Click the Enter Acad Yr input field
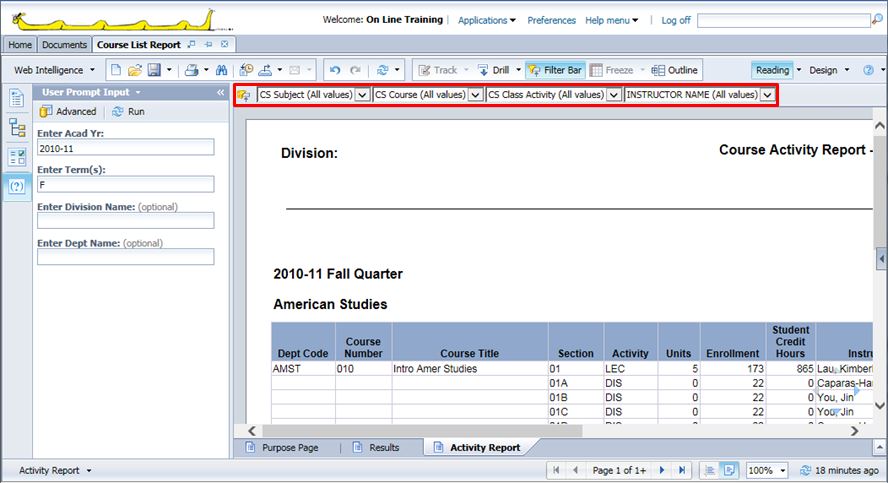Screen dimensions: 888x483 126,148
